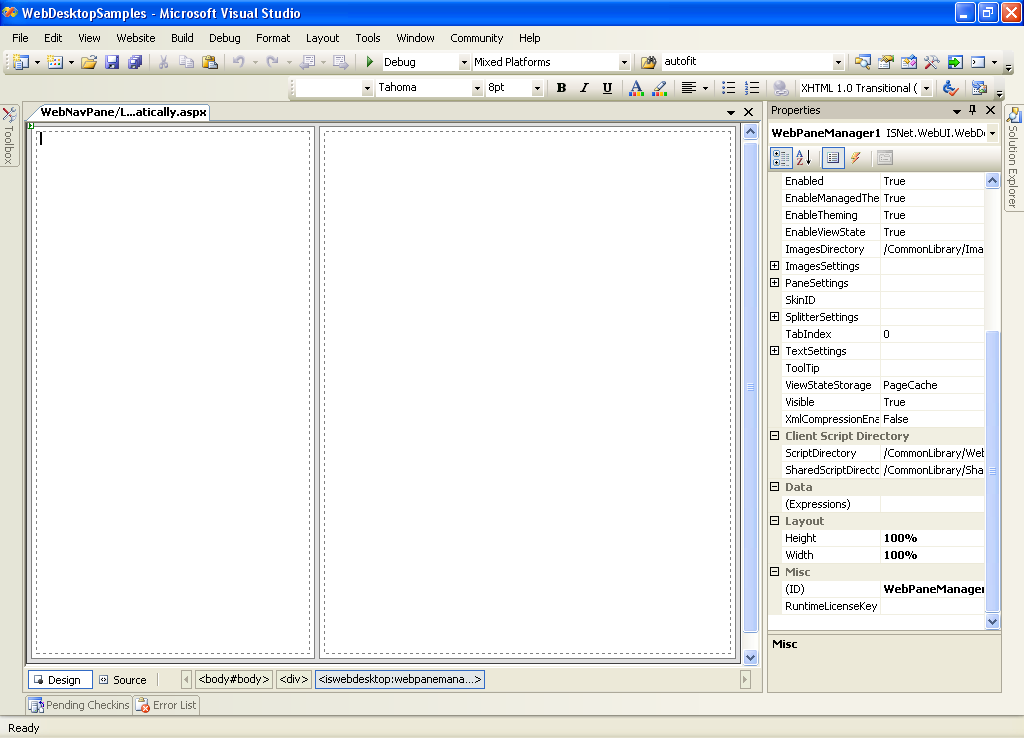Toggle Underline formatting
This screenshot has height=738, width=1024.
click(607, 88)
